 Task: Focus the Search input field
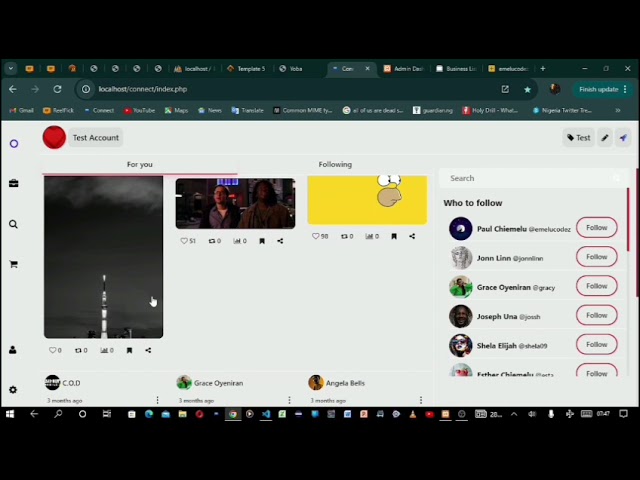[x=533, y=178]
